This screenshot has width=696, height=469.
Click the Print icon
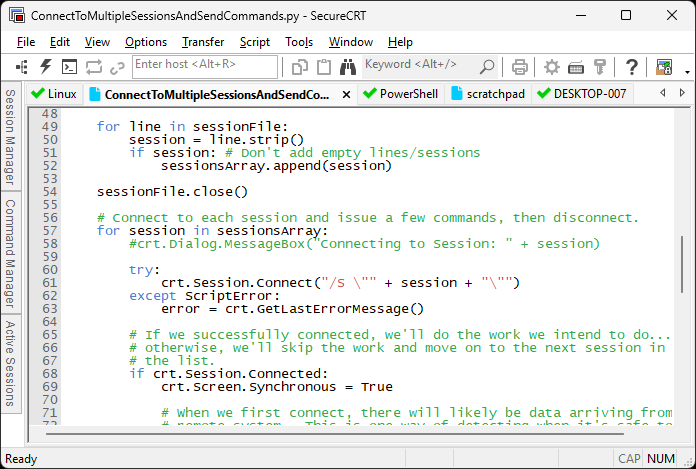coord(520,67)
